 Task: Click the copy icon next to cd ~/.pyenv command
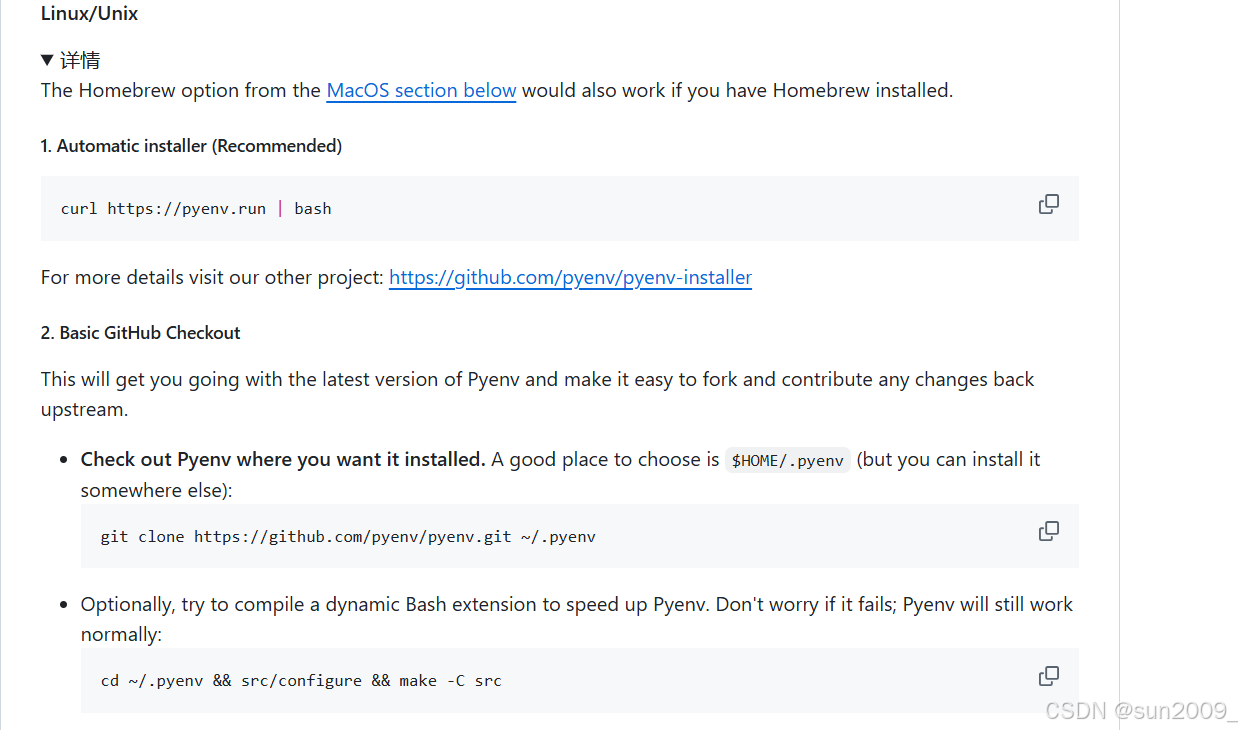[x=1048, y=675]
